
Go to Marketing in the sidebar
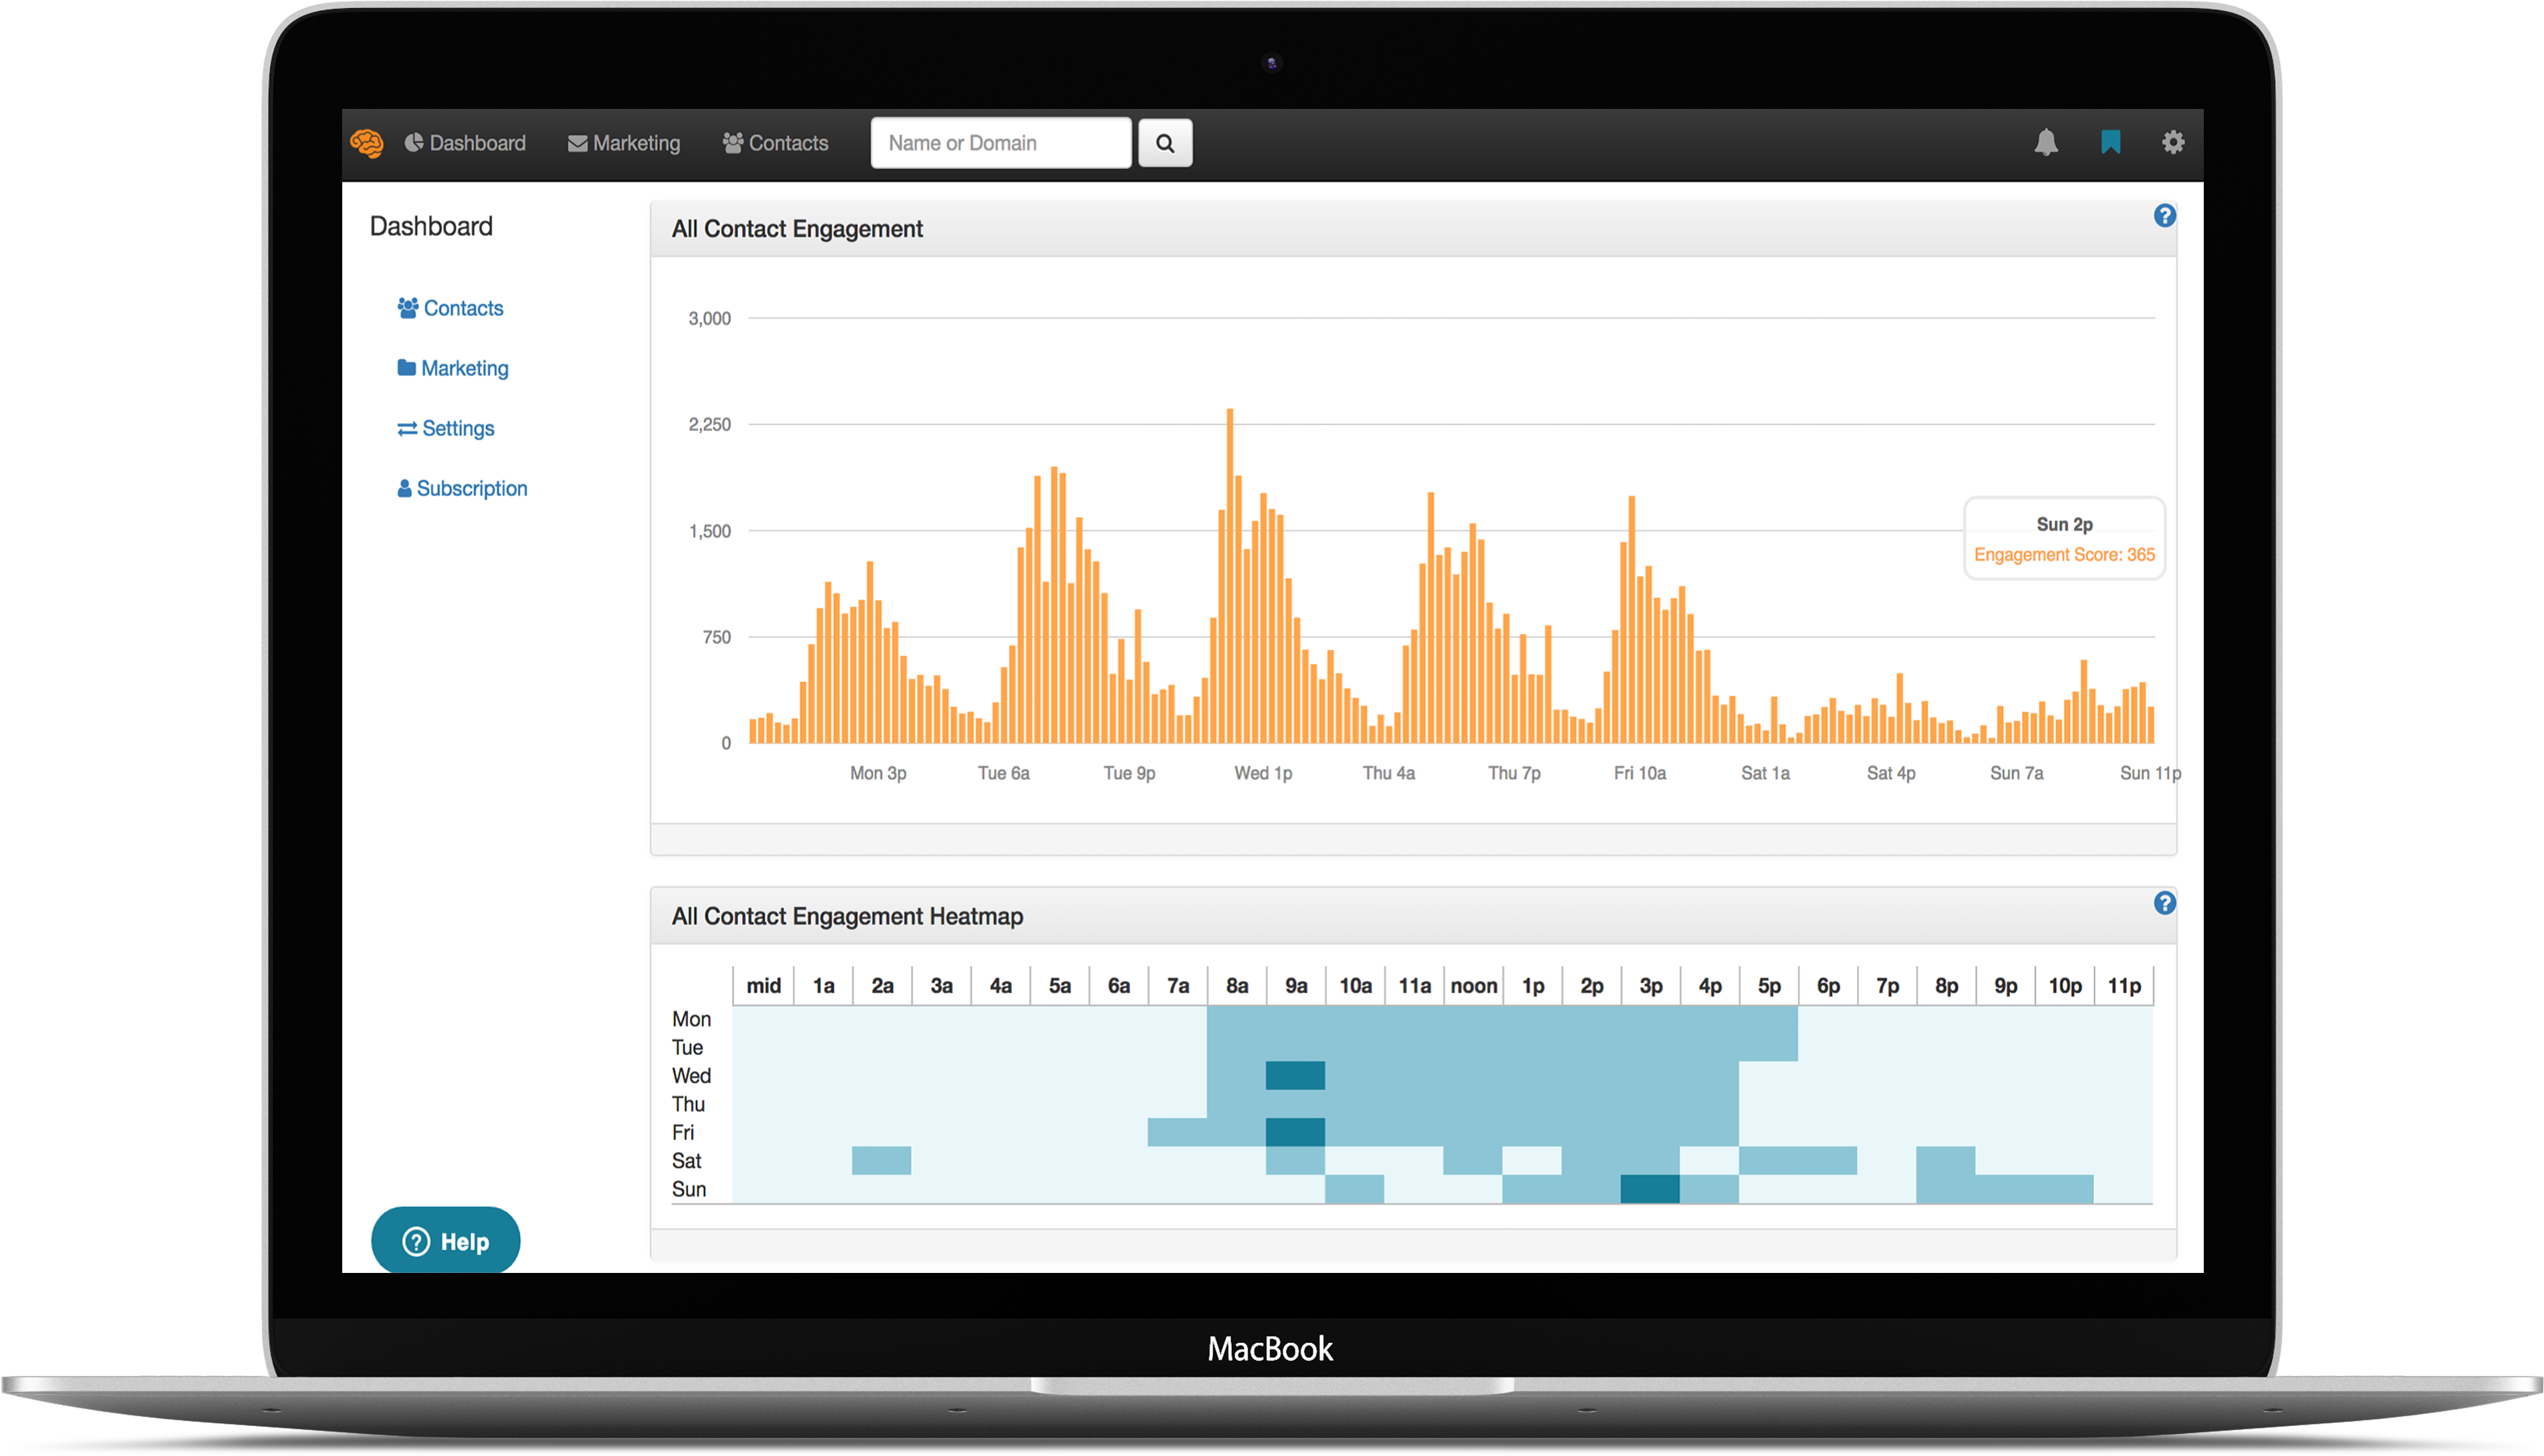(x=453, y=368)
